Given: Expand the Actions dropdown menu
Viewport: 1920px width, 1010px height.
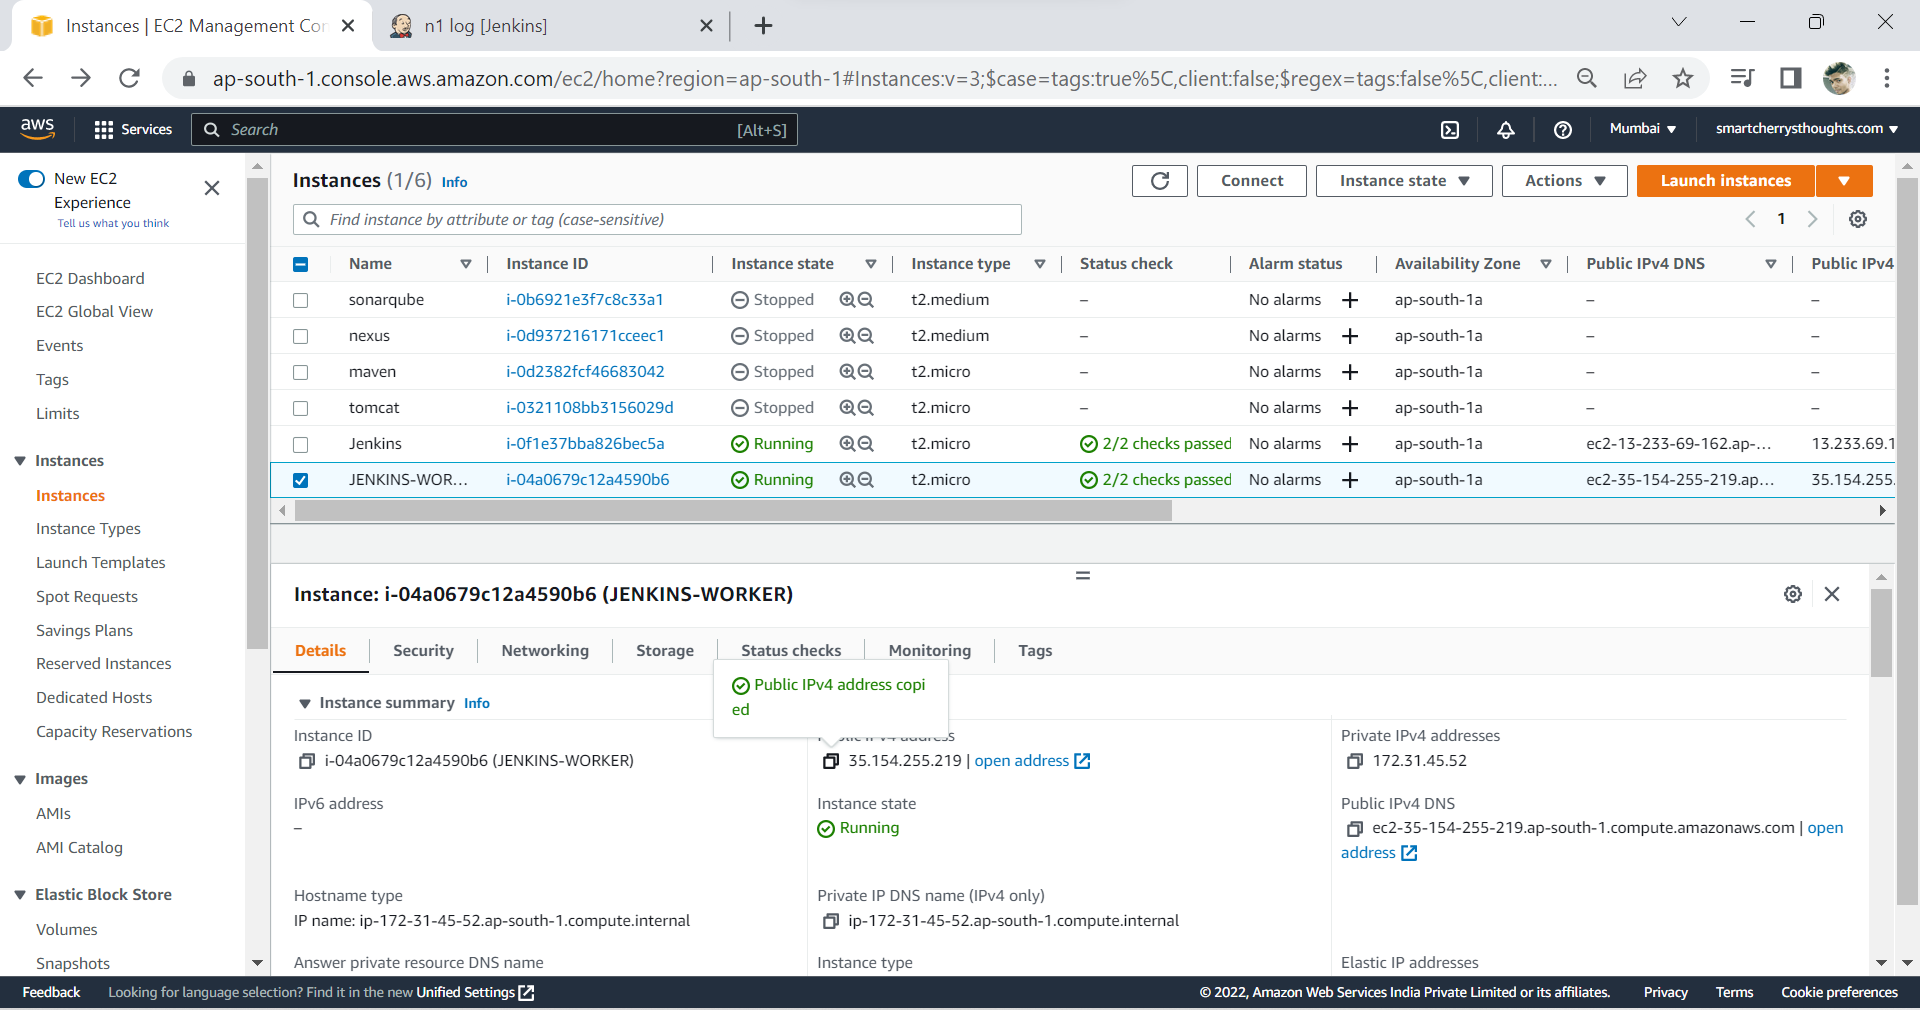Looking at the screenshot, I should pyautogui.click(x=1564, y=181).
